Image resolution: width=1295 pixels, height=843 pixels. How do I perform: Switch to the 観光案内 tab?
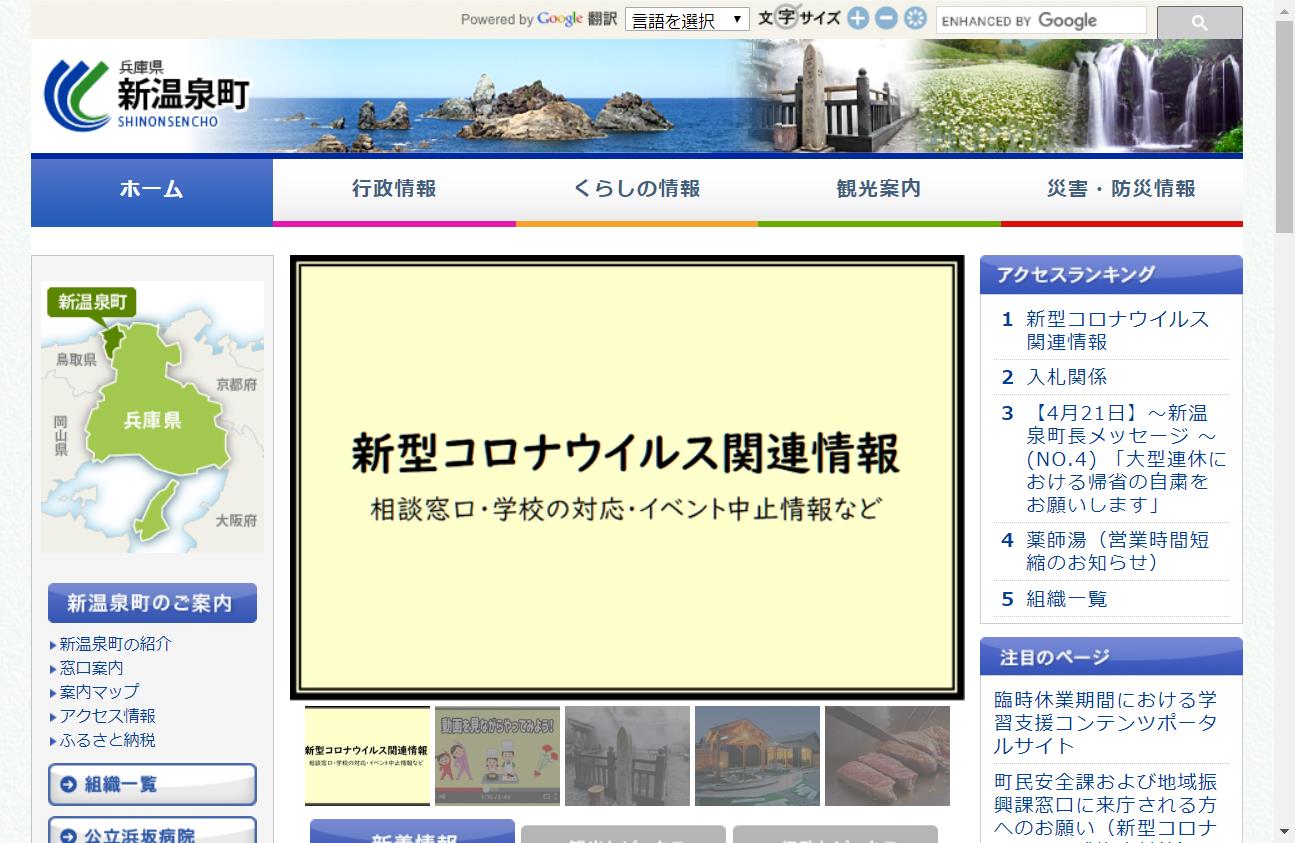click(x=880, y=188)
